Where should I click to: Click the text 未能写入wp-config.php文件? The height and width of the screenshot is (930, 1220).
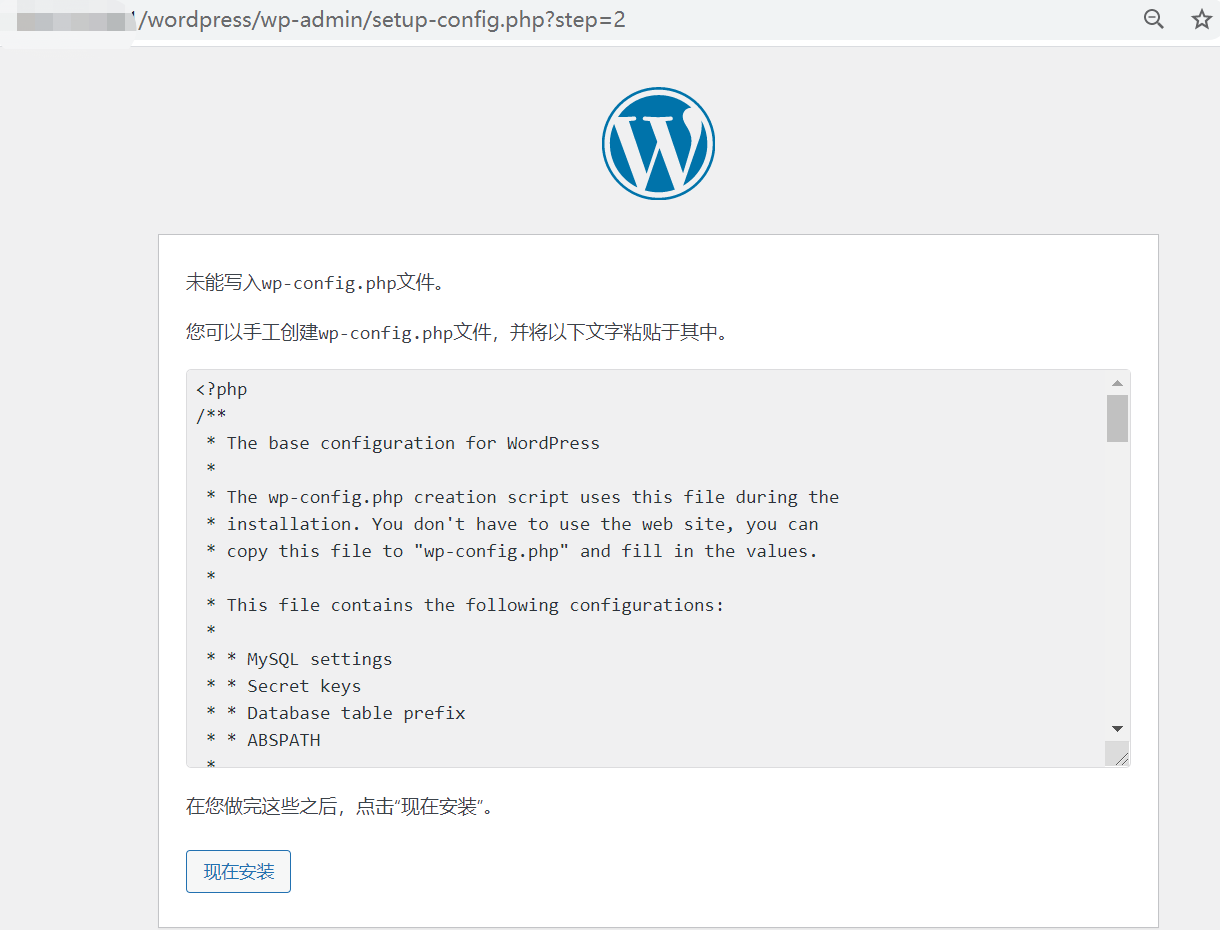pyautogui.click(x=315, y=283)
